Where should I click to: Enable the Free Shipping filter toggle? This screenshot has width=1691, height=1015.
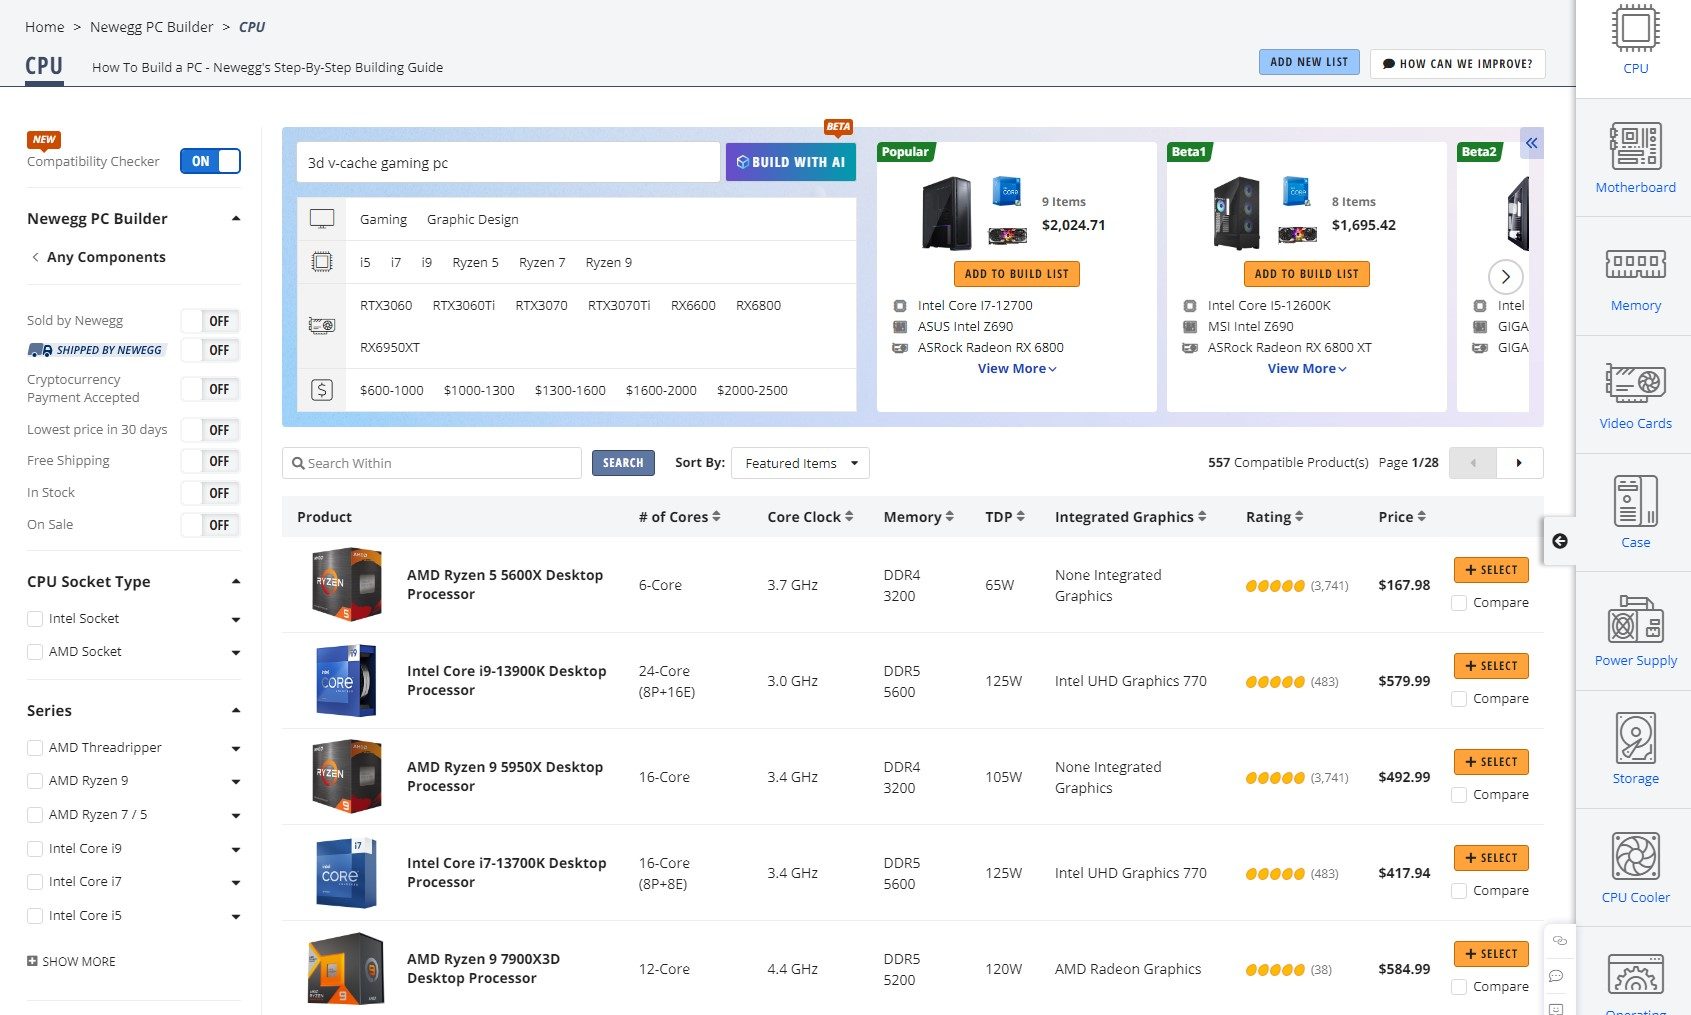(210, 461)
